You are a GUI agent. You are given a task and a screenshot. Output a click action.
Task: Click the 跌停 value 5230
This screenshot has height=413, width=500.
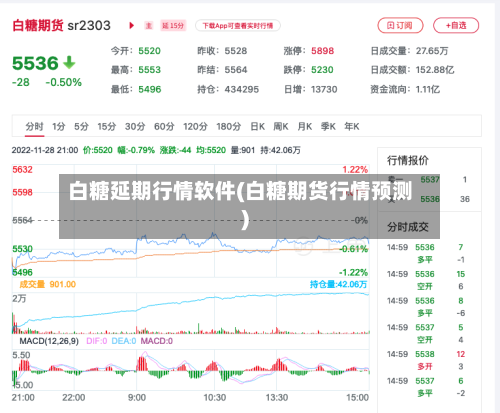322,70
